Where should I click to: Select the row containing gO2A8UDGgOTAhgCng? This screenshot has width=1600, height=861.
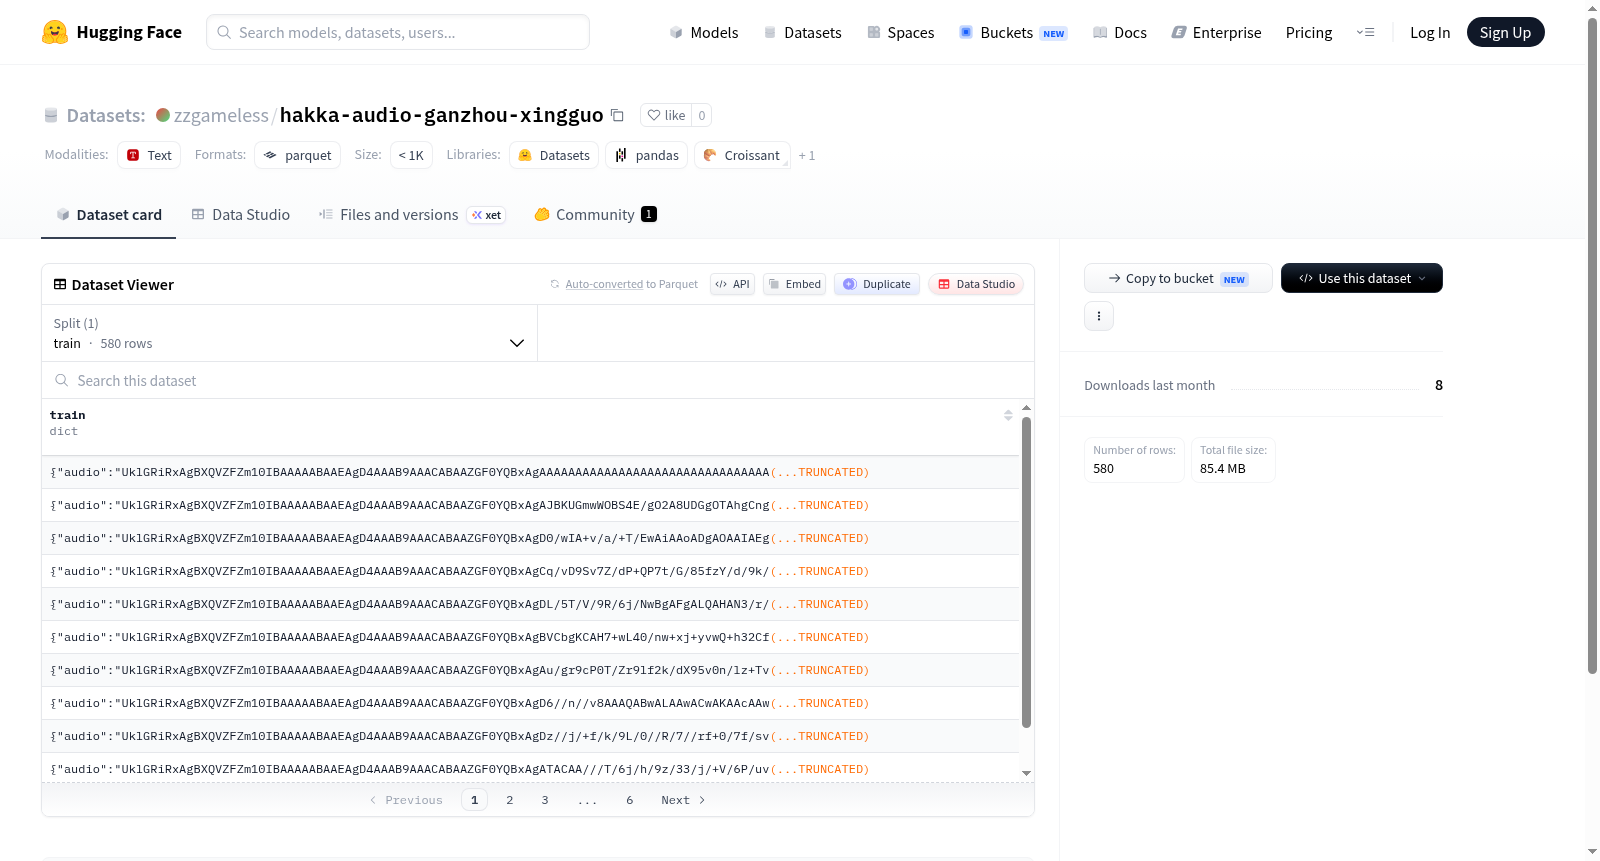coord(530,505)
